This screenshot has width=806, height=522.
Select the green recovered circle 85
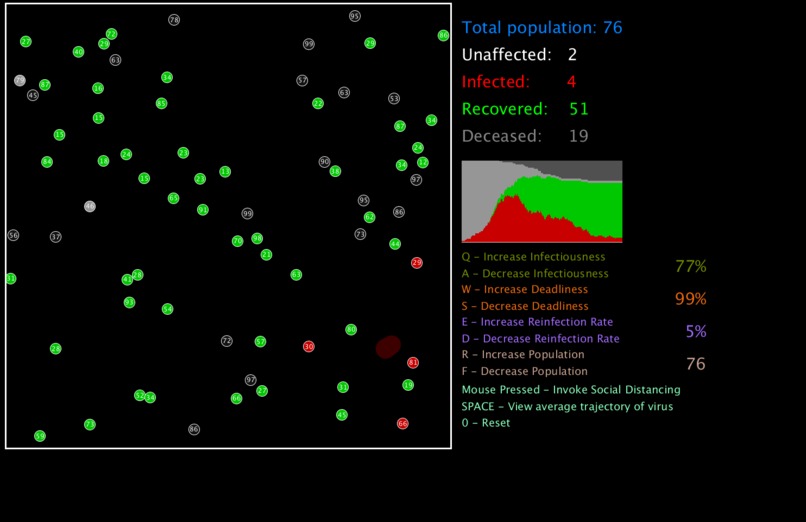pyautogui.click(x=161, y=104)
